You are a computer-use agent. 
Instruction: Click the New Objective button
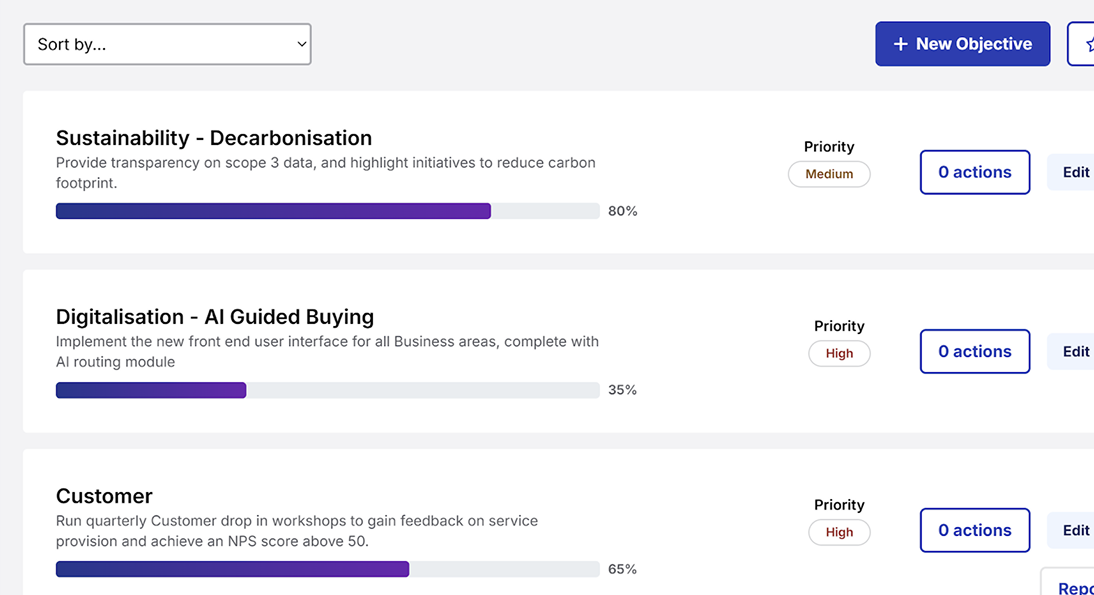962,44
